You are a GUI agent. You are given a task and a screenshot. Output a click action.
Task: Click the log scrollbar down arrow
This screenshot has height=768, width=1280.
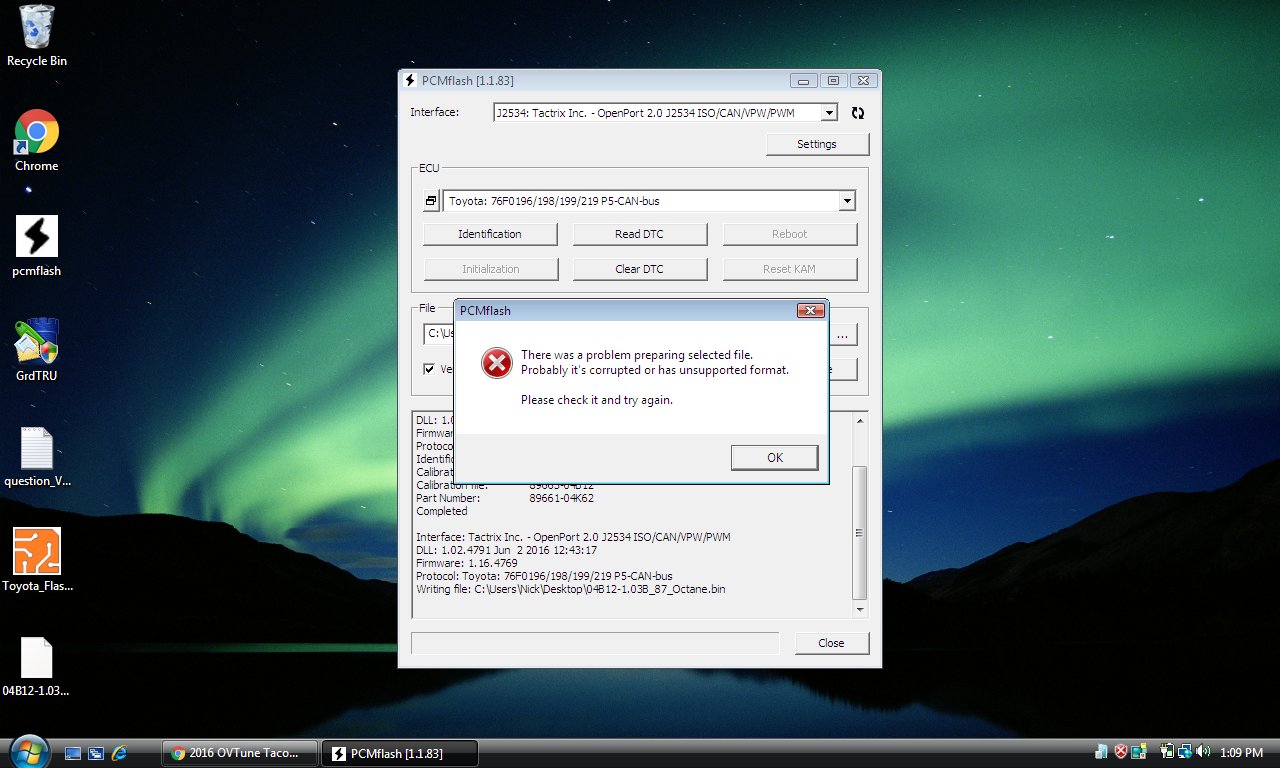pyautogui.click(x=858, y=609)
